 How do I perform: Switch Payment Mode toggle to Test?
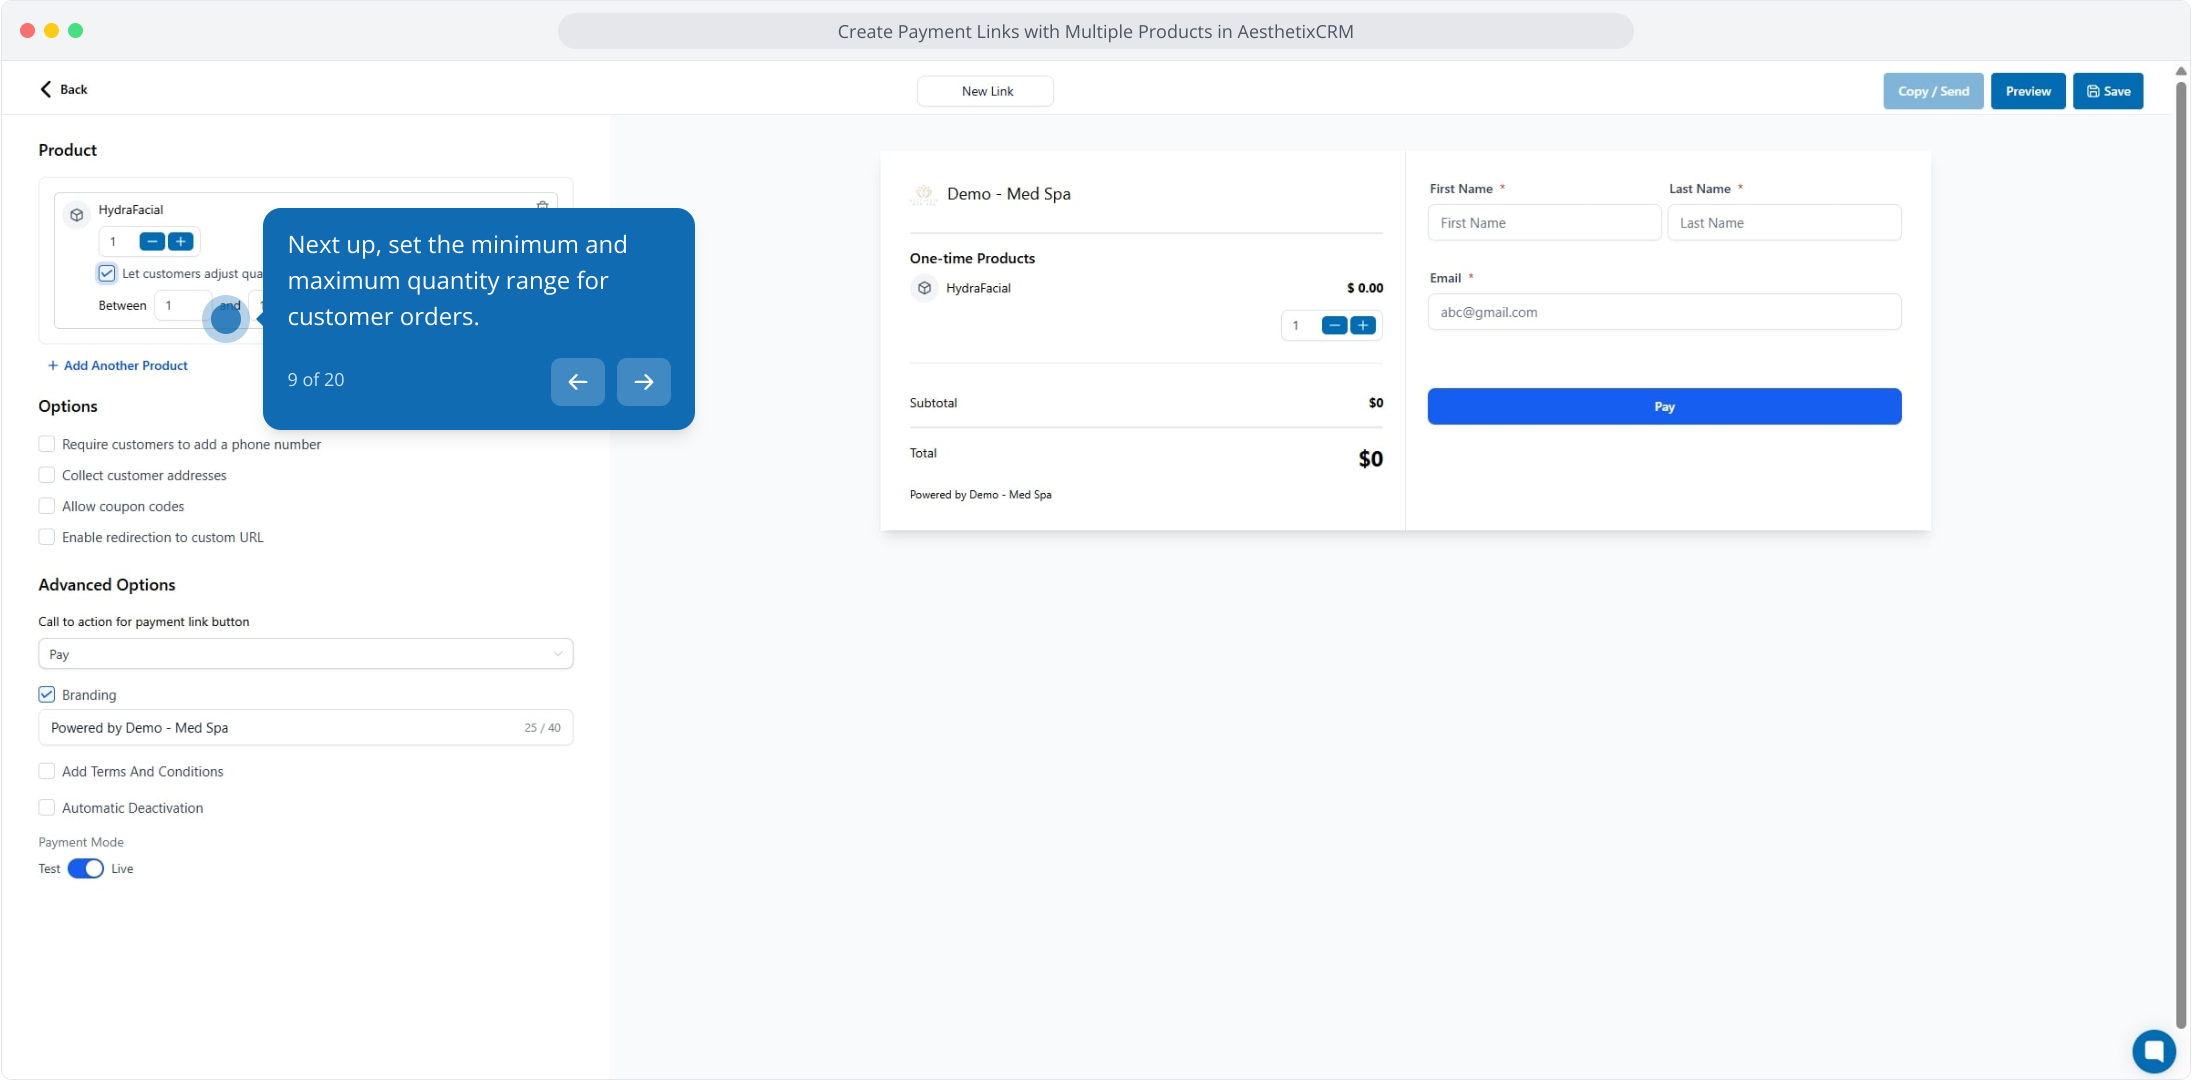(x=85, y=868)
